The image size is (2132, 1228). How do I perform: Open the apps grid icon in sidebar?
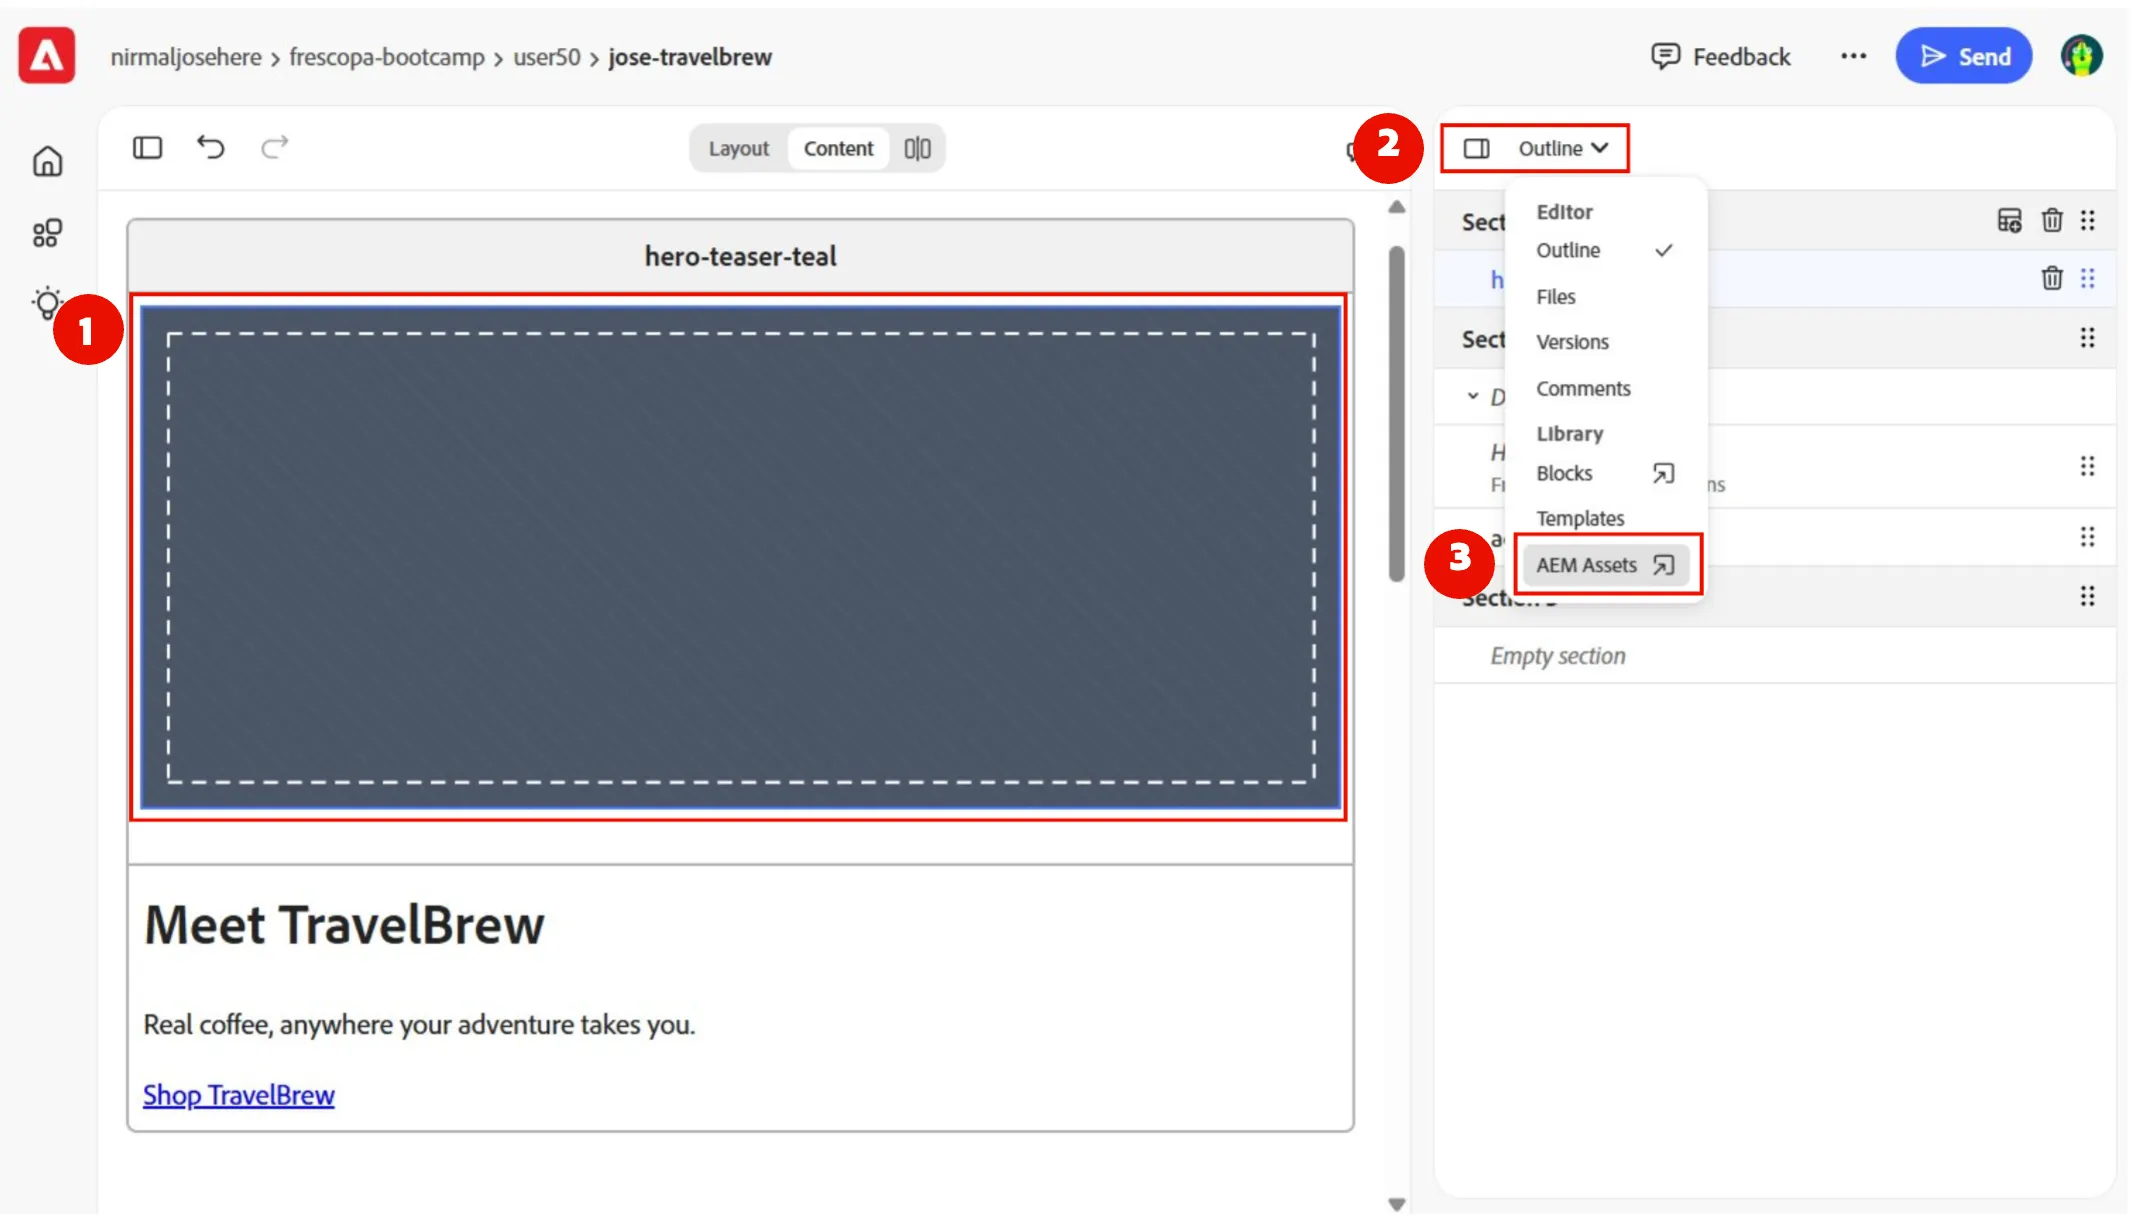click(x=47, y=233)
